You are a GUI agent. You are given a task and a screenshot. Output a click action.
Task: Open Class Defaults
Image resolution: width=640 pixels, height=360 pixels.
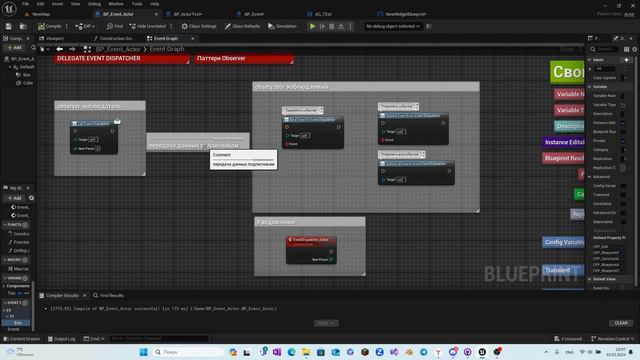point(242,26)
